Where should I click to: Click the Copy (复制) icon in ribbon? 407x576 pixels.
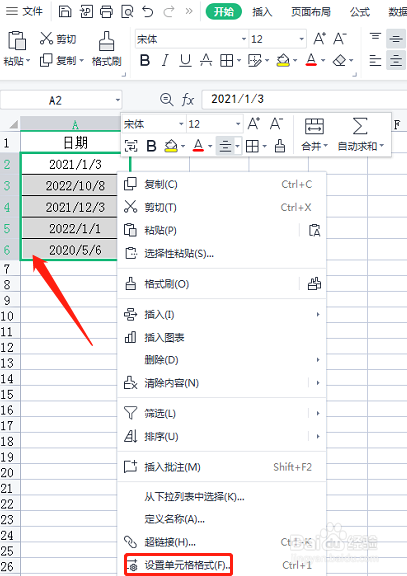tap(46, 60)
